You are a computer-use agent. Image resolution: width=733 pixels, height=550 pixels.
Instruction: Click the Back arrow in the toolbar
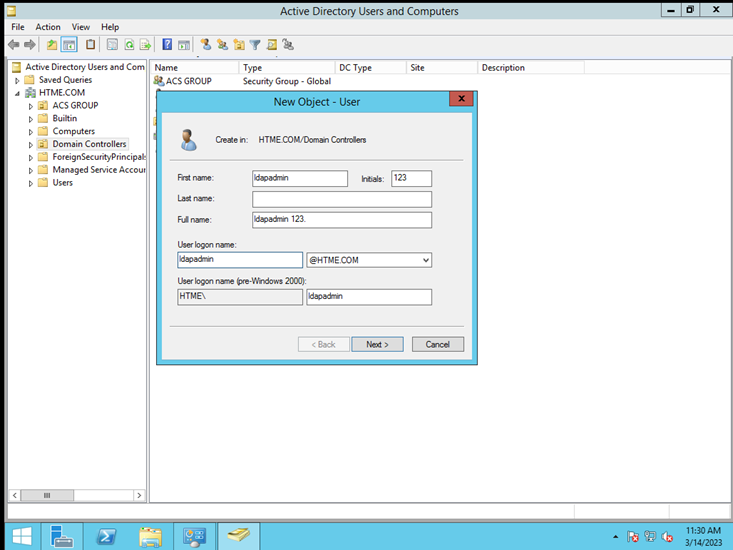14,45
